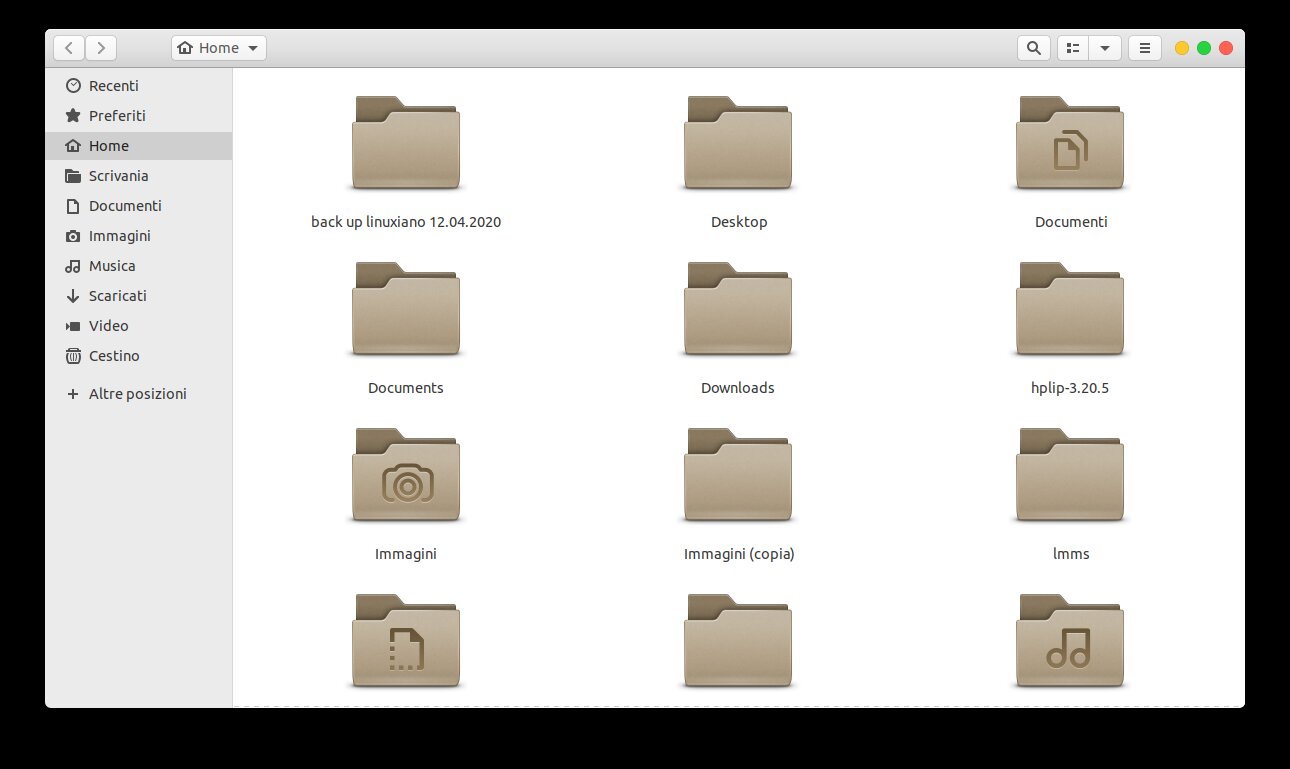The image size is (1290, 769).
Task: Open the Video sidebar location
Action: (x=107, y=325)
